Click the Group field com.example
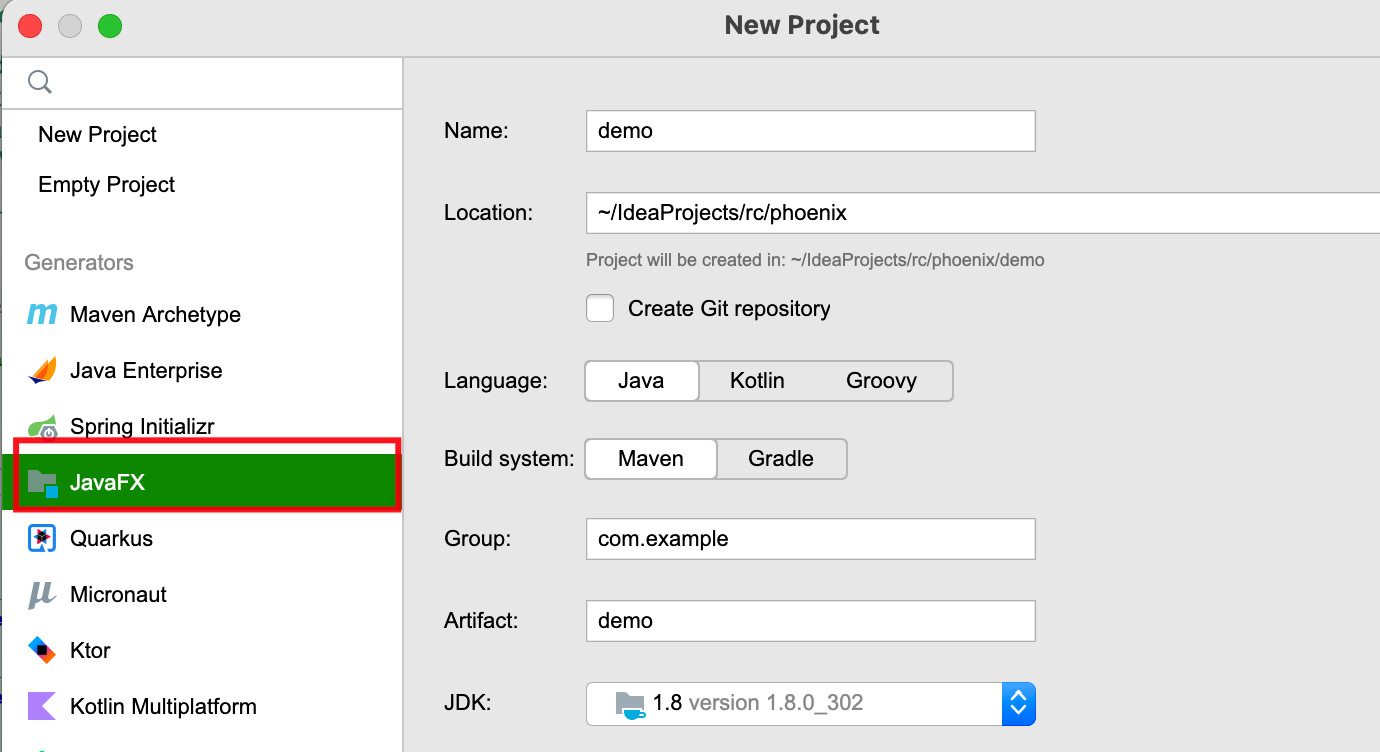Screen dimensions: 1380x752 pos(811,539)
